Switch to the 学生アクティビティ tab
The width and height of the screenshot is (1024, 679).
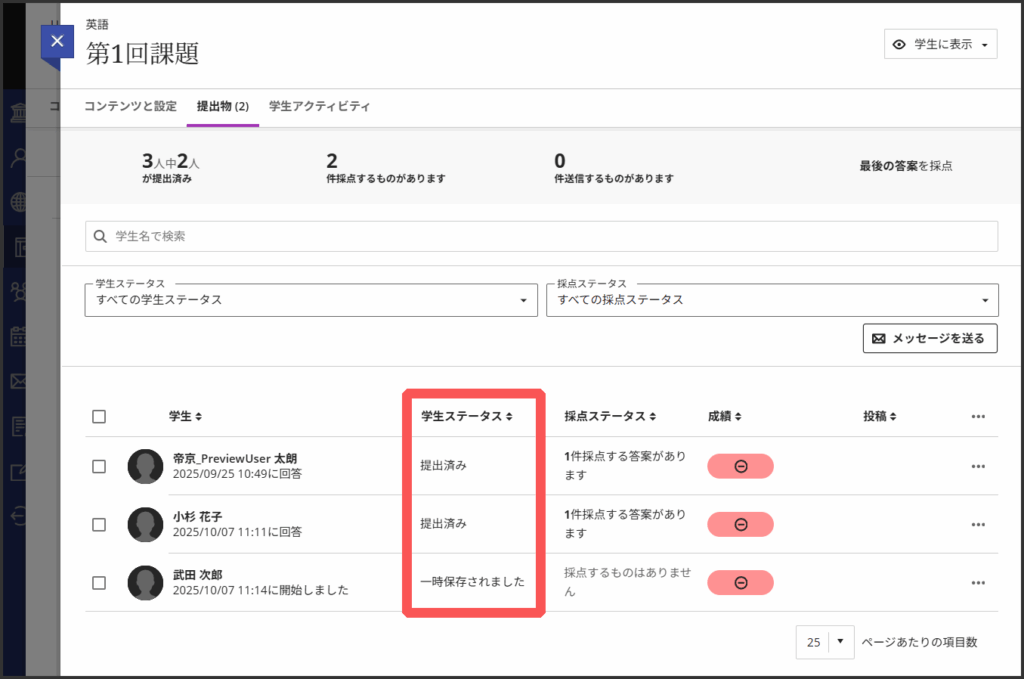tap(319, 106)
